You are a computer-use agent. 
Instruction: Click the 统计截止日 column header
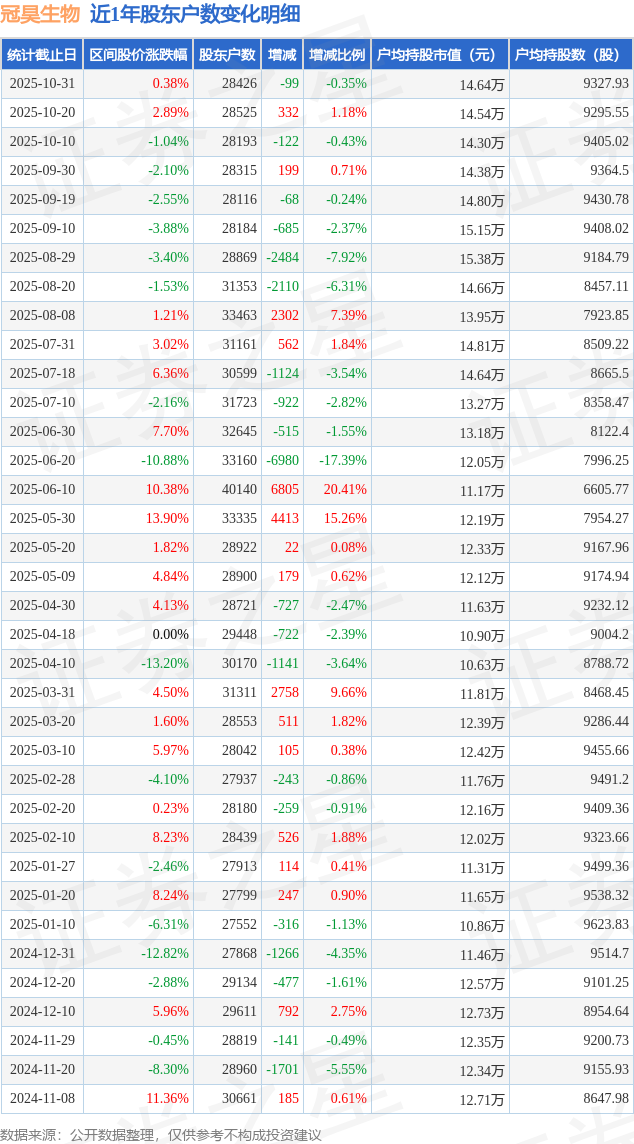(41, 55)
